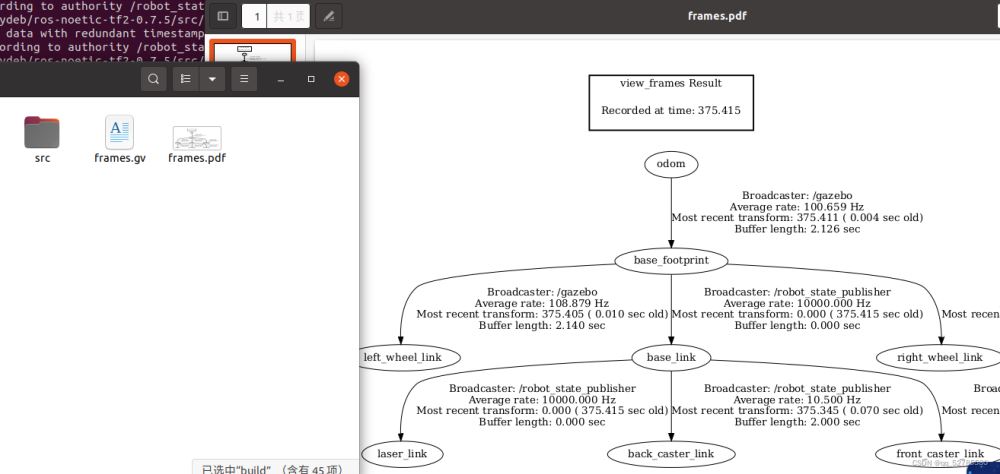
Task: Open the file manager hamburger menu
Action: [244, 79]
